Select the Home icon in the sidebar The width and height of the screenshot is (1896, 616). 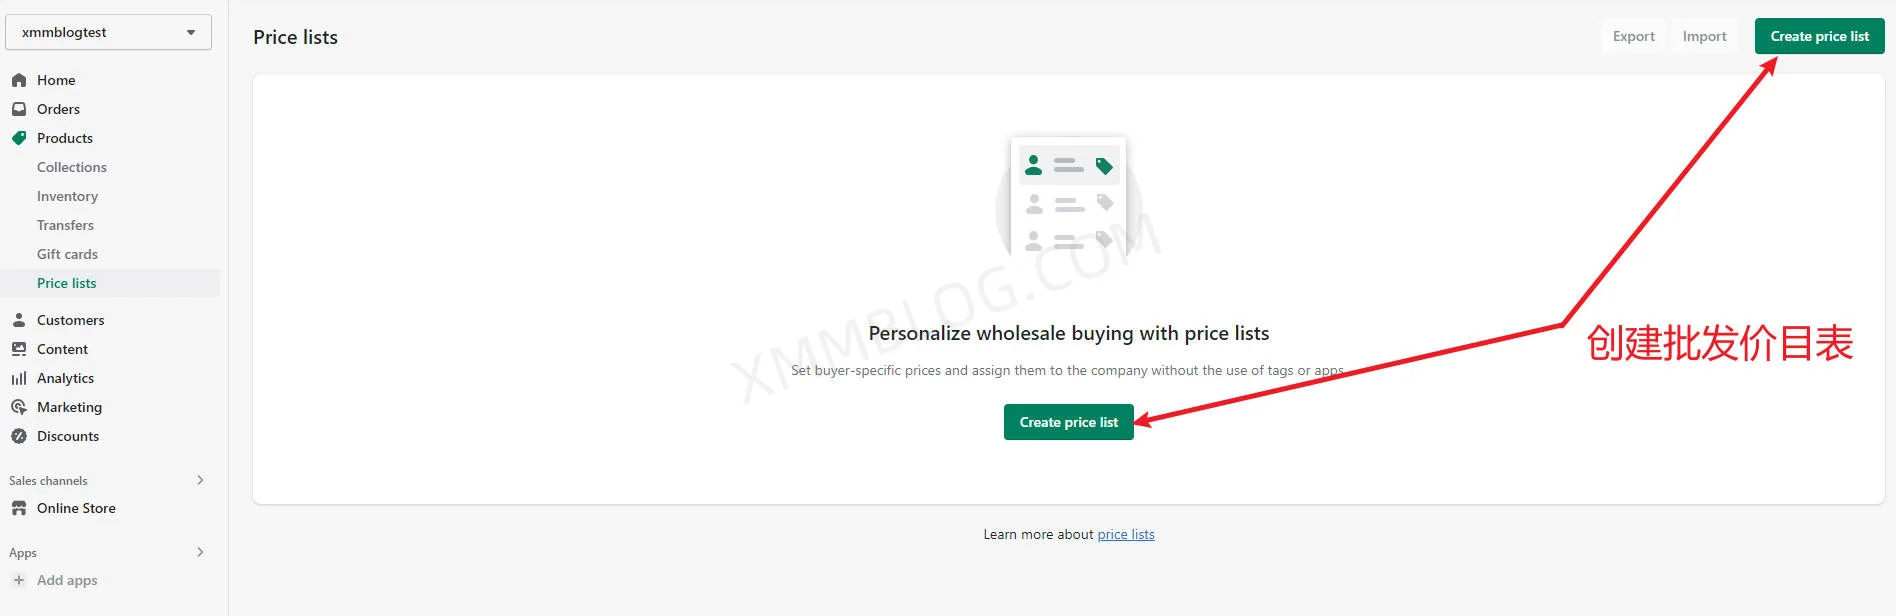coord(19,80)
